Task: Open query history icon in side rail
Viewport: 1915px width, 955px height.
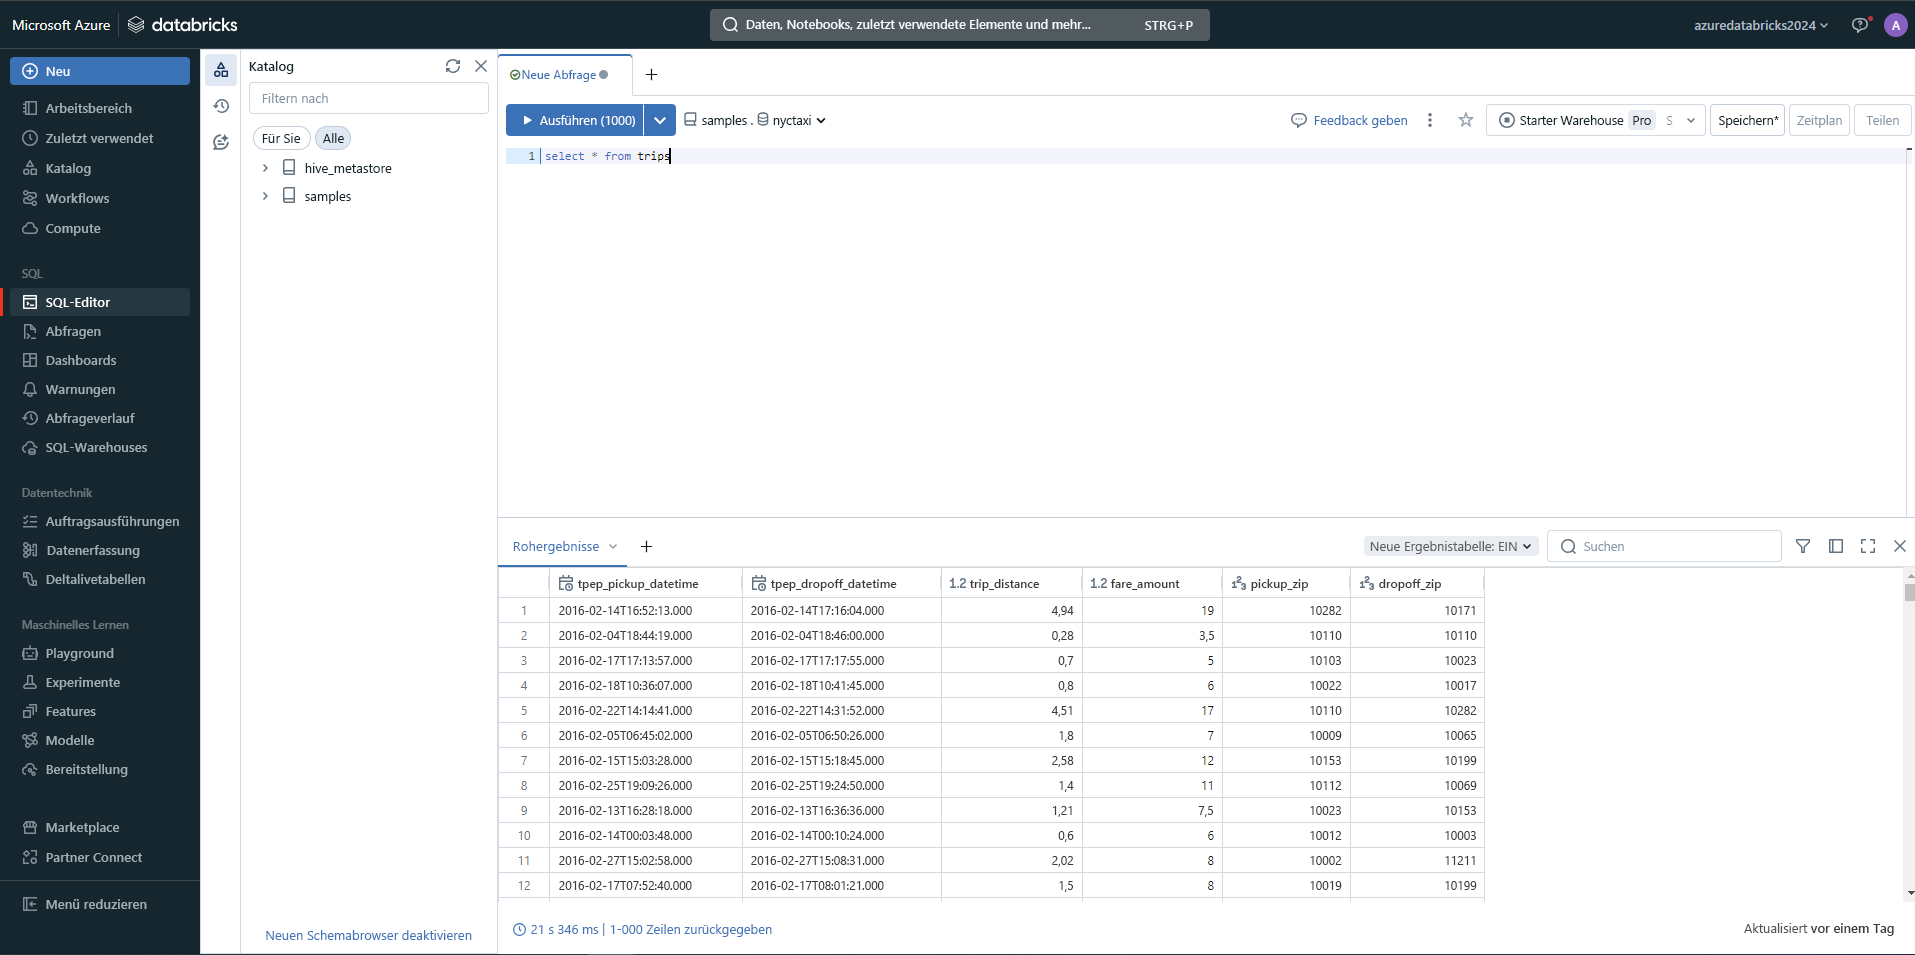Action: (221, 106)
